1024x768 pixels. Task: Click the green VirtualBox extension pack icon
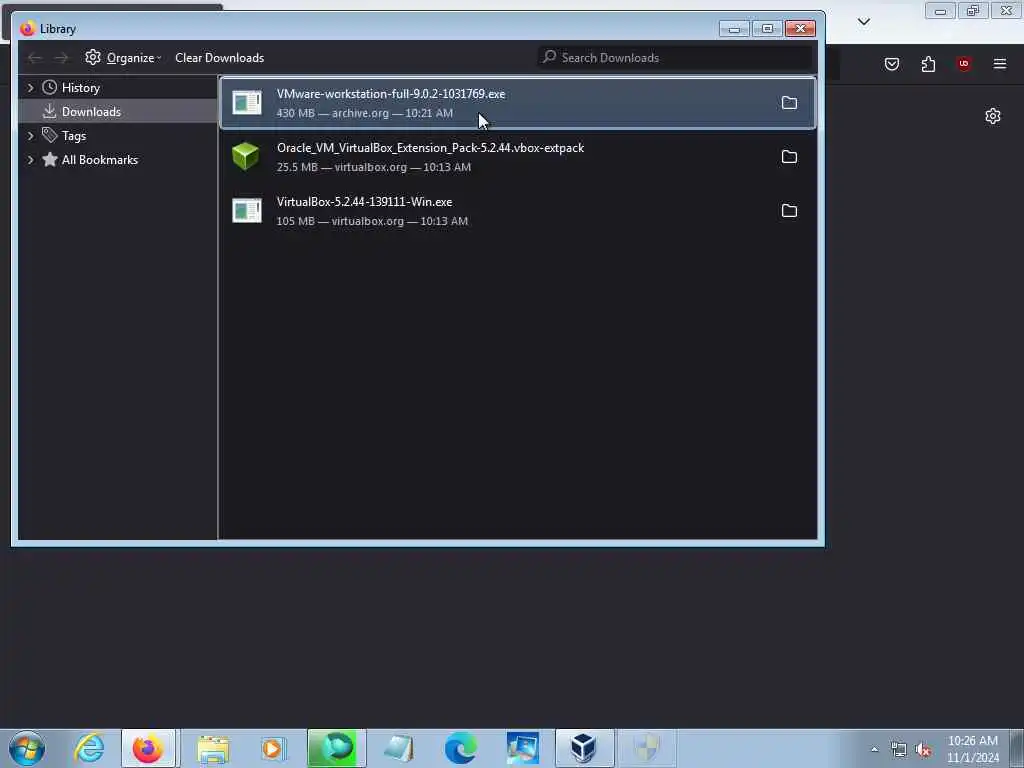click(x=246, y=157)
